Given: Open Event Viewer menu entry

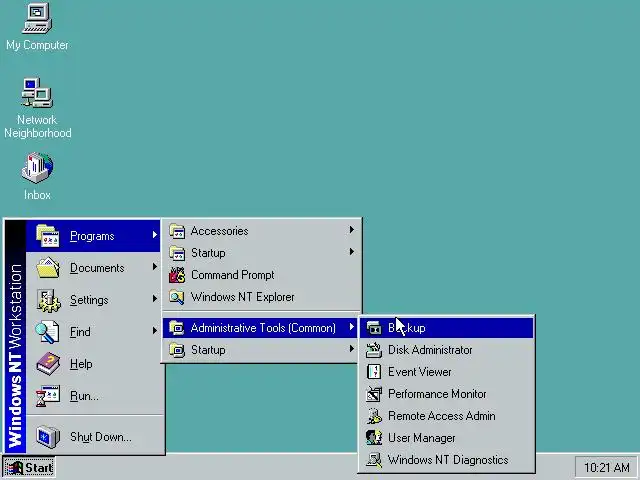Looking at the screenshot, I should point(447,372).
